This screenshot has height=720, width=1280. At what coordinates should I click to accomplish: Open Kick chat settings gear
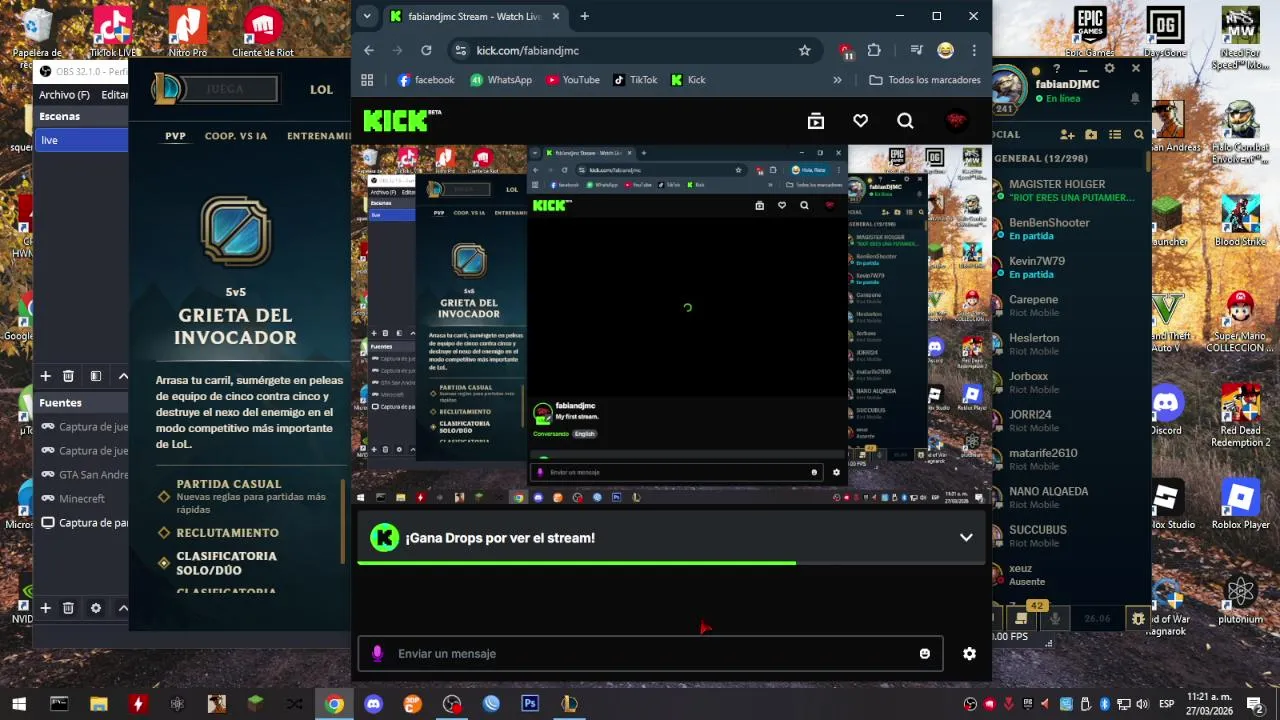969,653
